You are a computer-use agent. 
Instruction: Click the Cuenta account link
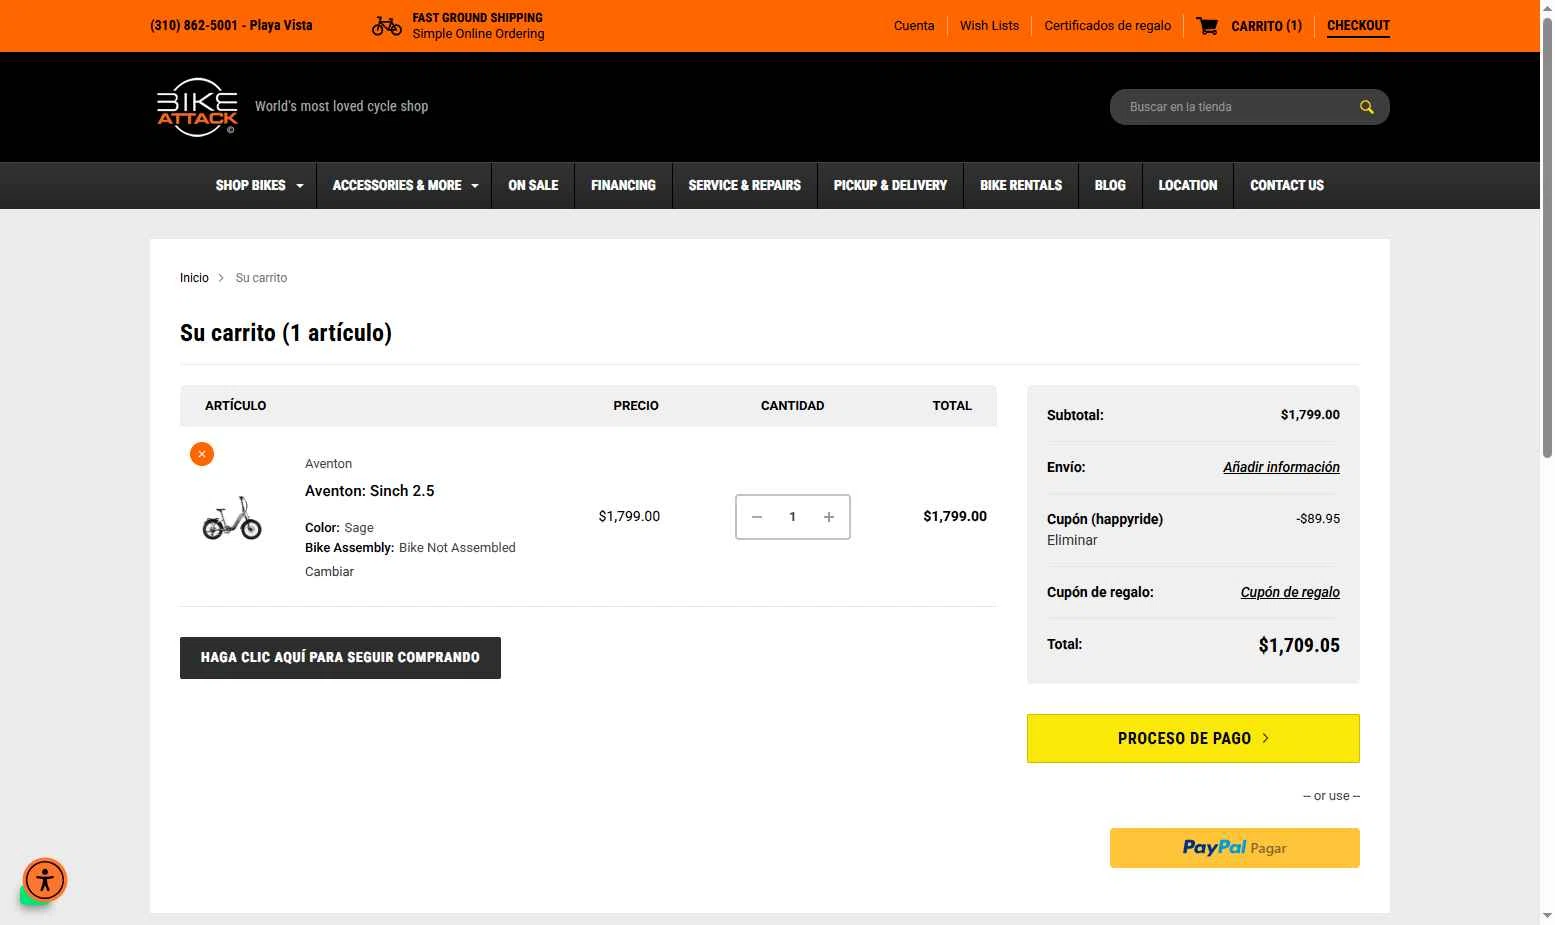click(x=914, y=26)
